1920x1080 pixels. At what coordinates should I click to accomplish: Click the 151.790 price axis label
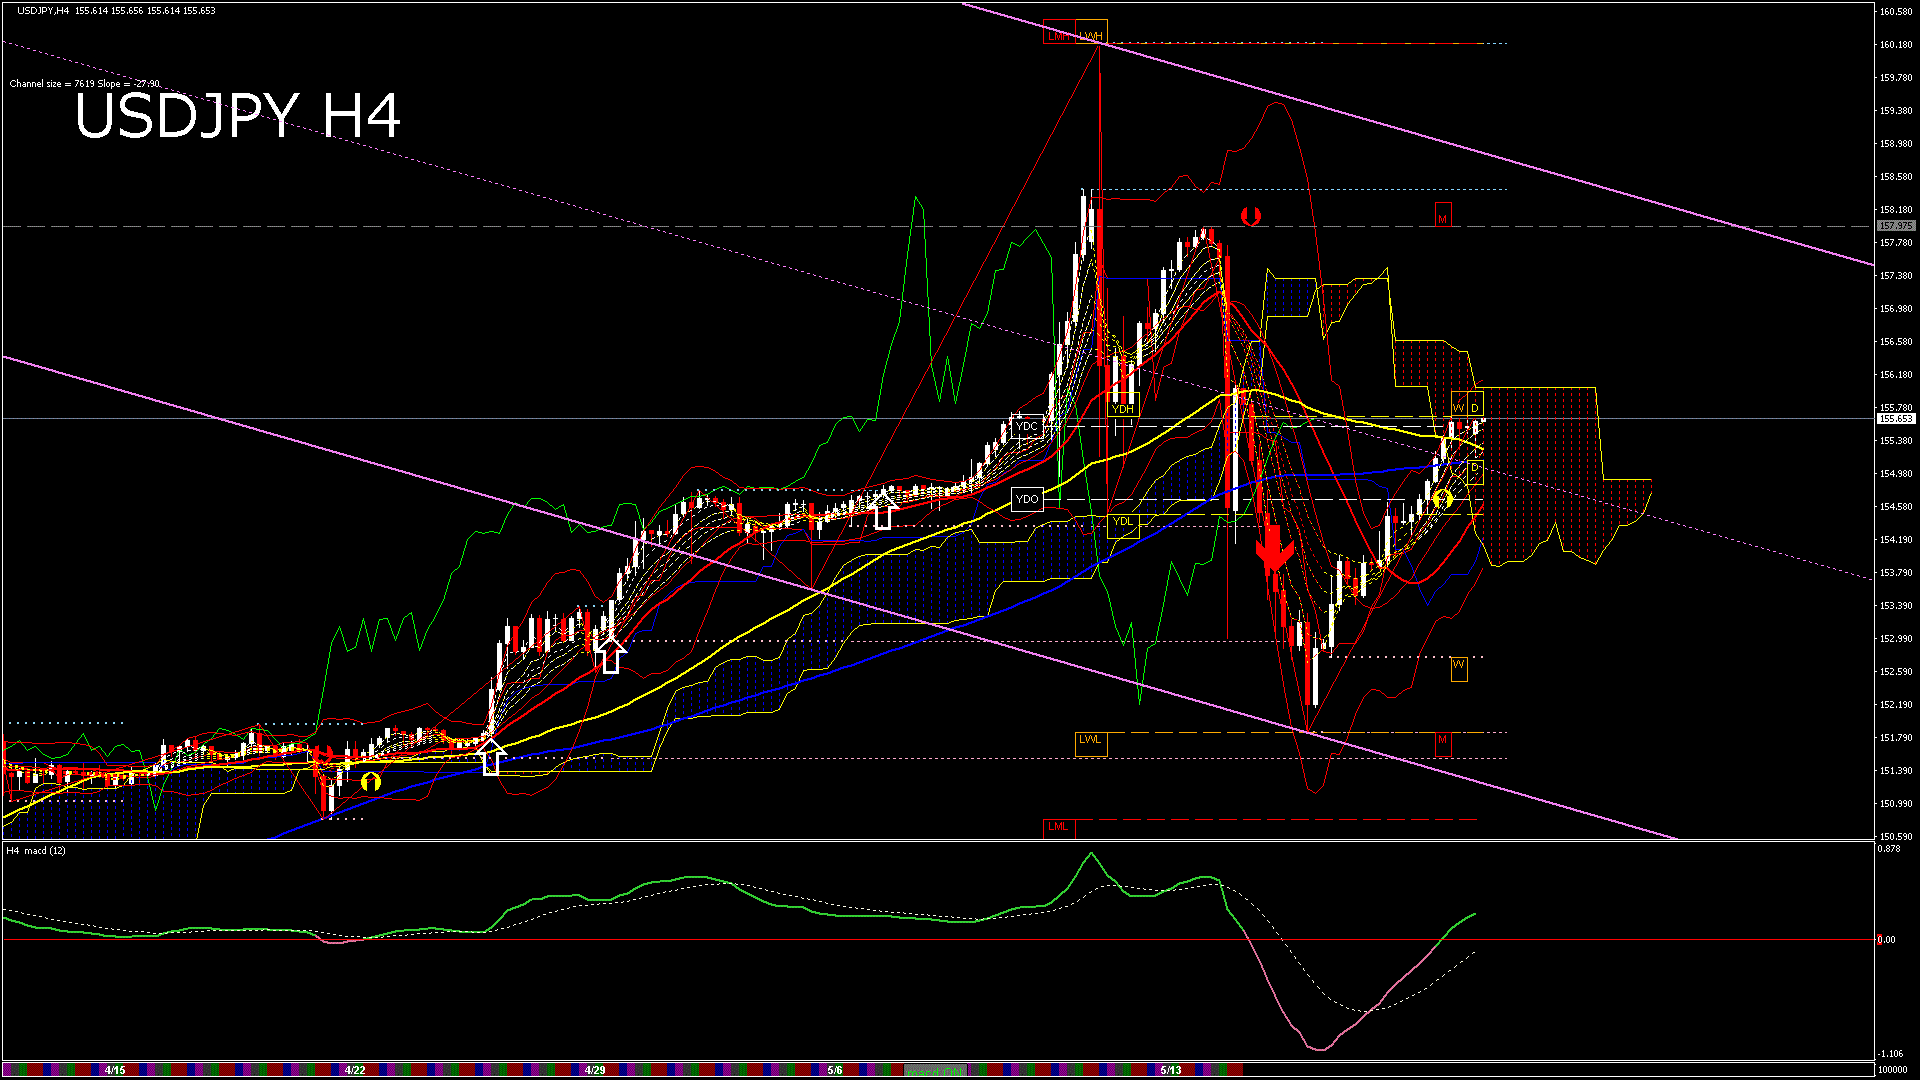point(1896,738)
